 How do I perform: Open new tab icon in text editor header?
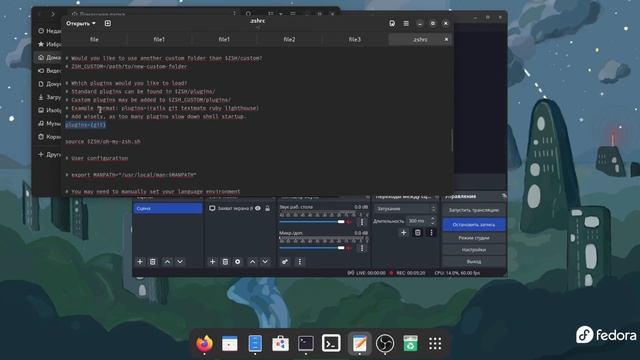pos(108,23)
